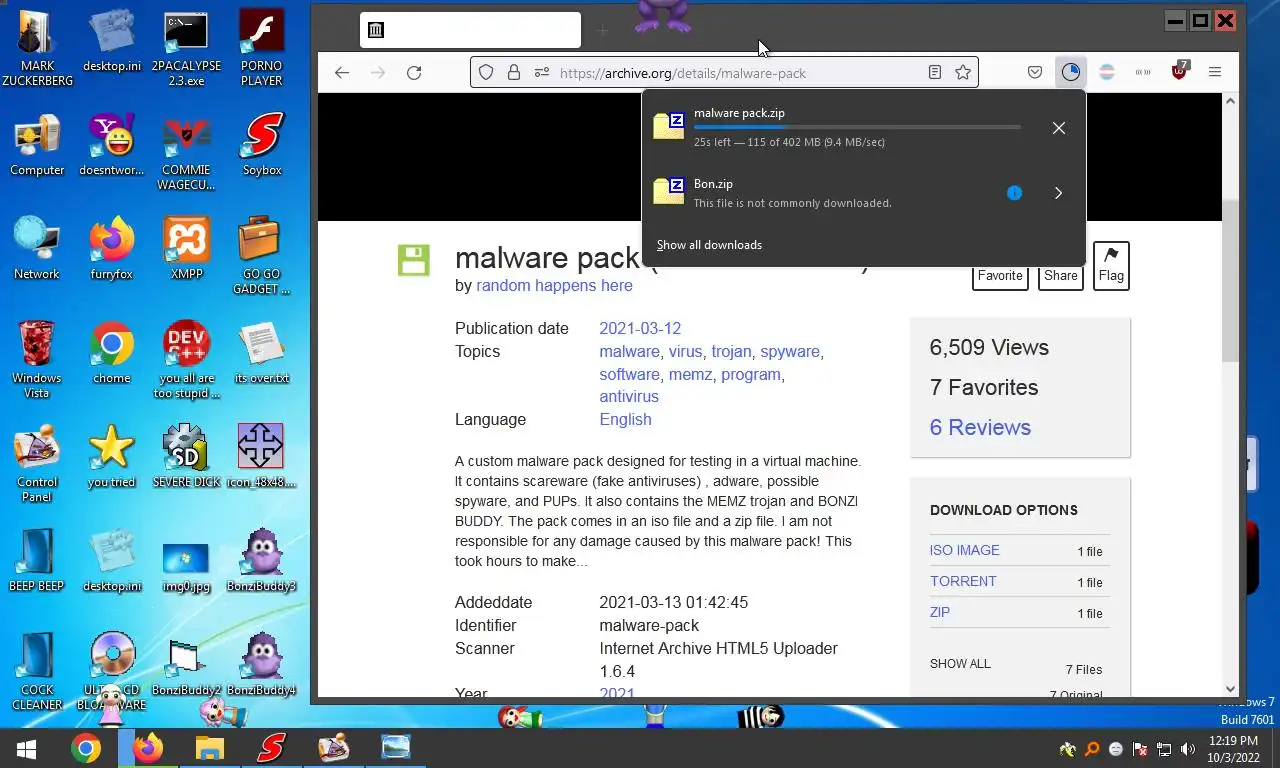Open the malware topic link

coord(629,351)
